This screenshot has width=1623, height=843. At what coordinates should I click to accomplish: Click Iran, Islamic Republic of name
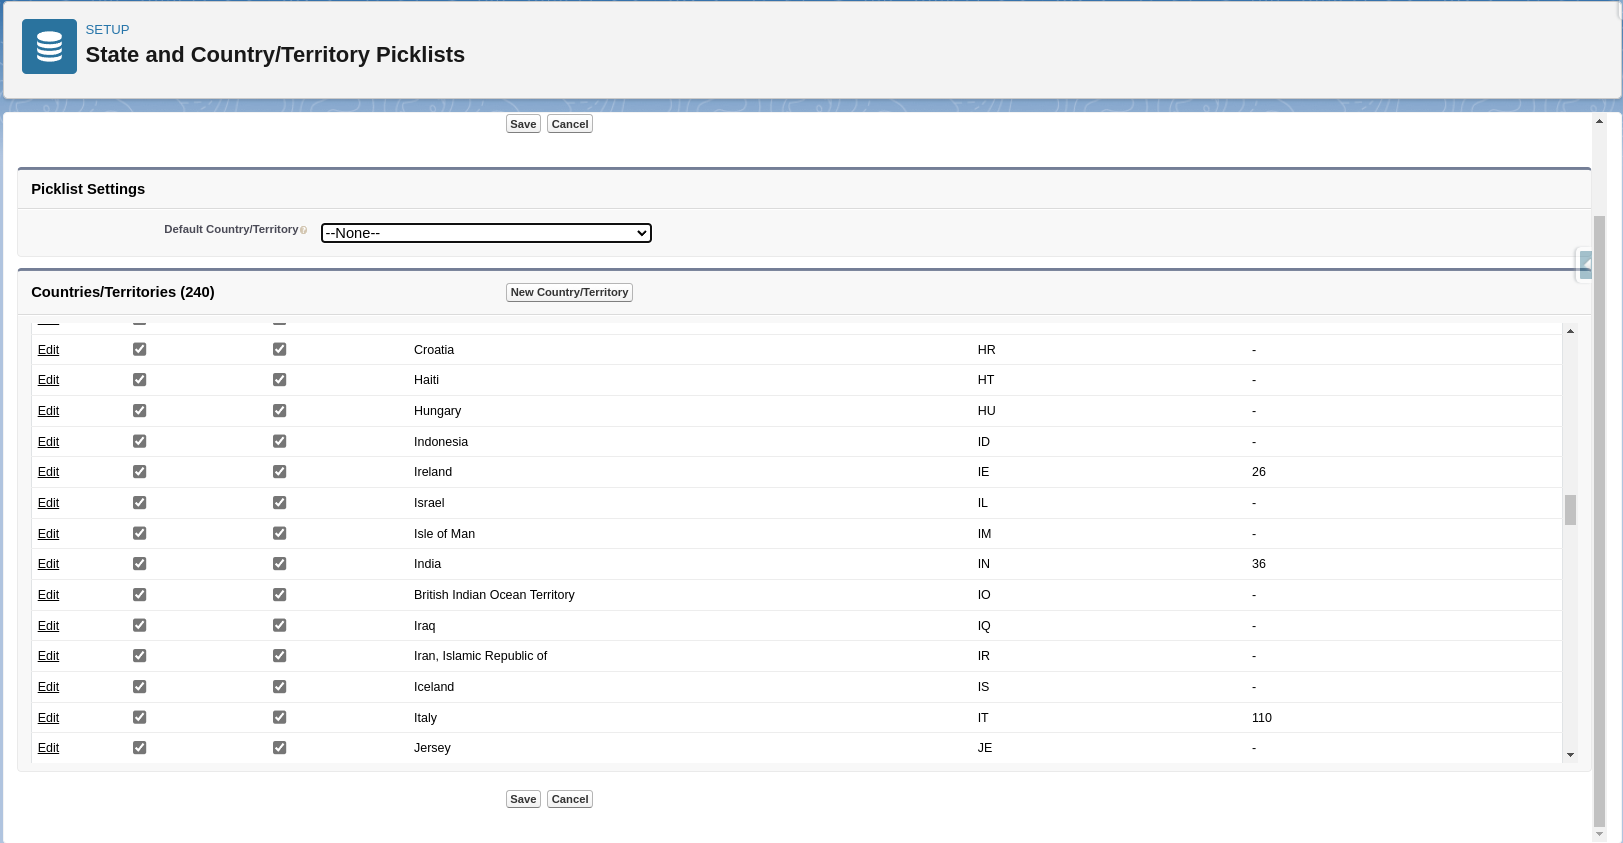click(480, 656)
